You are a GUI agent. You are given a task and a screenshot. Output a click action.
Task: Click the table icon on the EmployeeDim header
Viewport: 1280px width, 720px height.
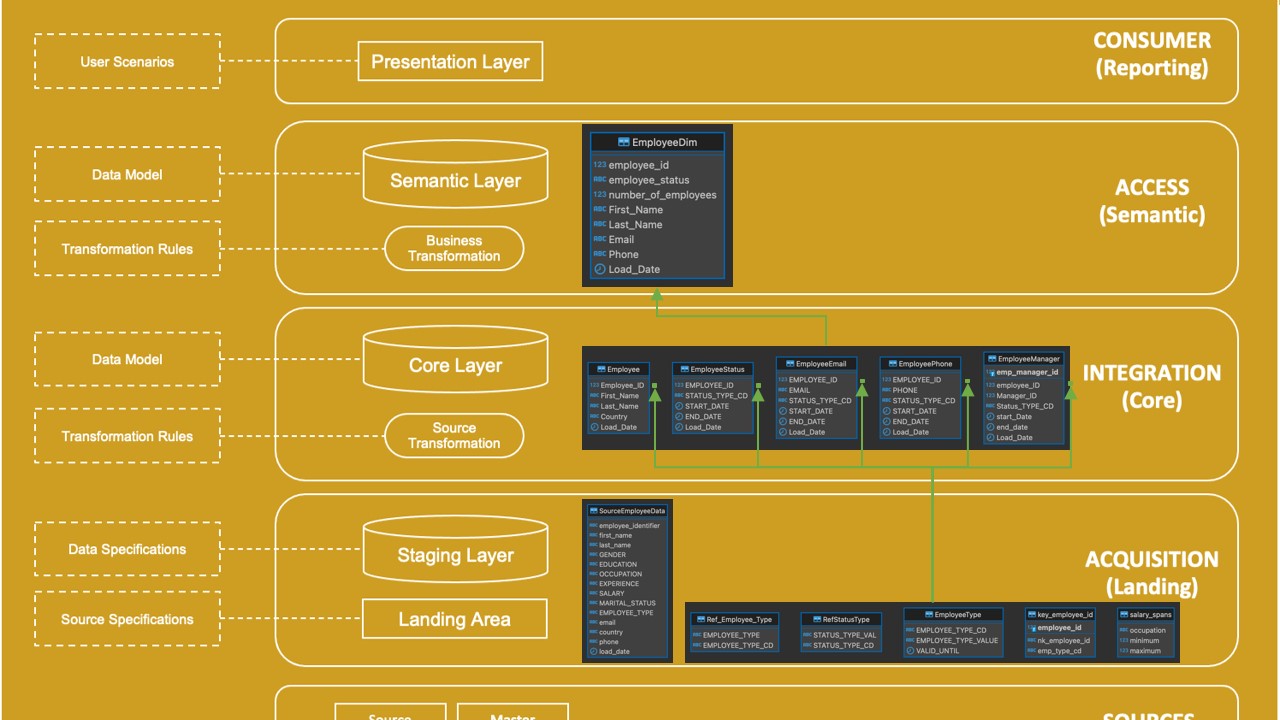(x=624, y=142)
